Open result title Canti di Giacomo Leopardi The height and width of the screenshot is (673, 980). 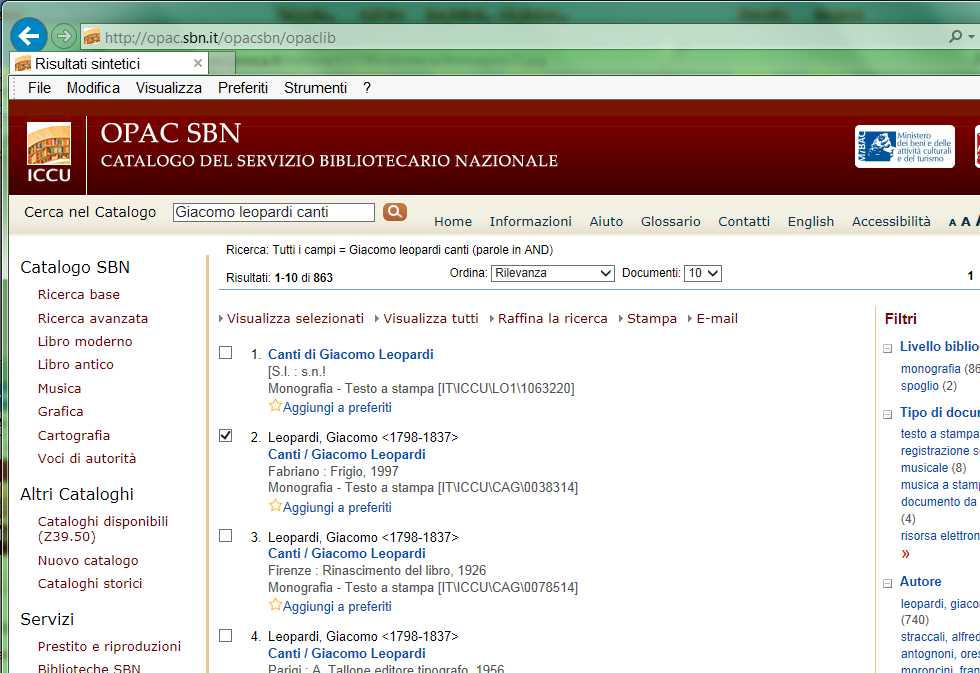pyautogui.click(x=351, y=354)
